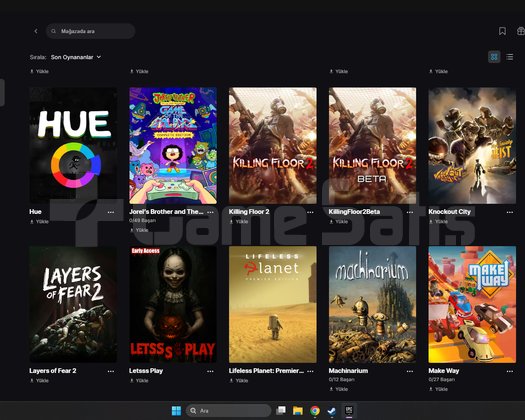Viewport: 525px width, 420px height.
Task: Open the wishlist bookmark icon
Action: click(502, 31)
